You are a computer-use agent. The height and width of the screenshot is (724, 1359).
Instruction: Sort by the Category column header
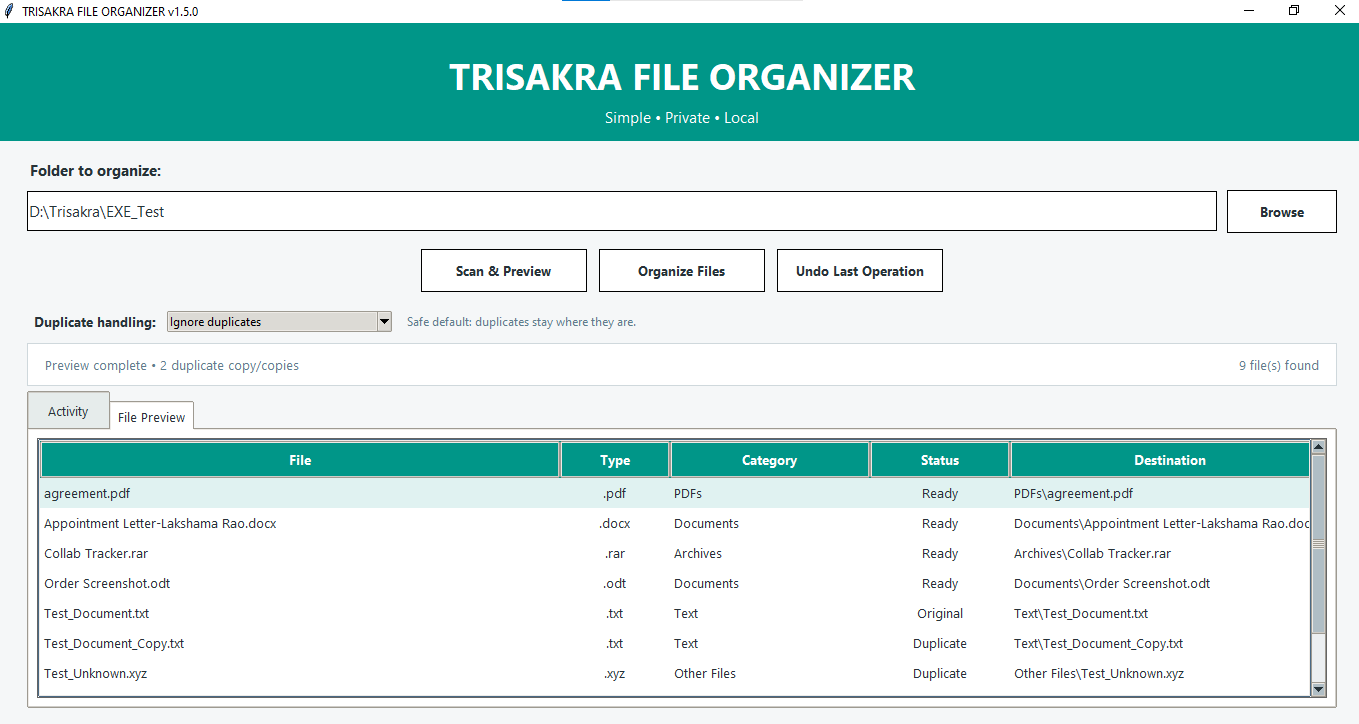(x=769, y=460)
